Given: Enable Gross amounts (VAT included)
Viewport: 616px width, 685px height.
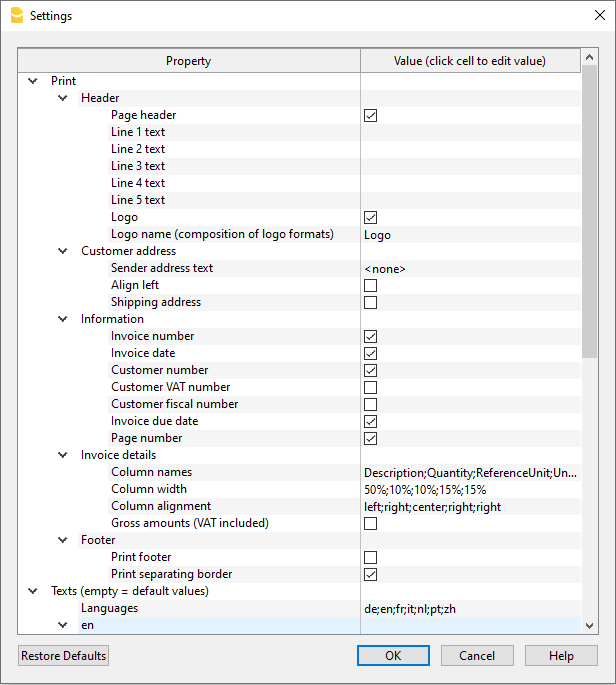Looking at the screenshot, I should pyautogui.click(x=371, y=523).
